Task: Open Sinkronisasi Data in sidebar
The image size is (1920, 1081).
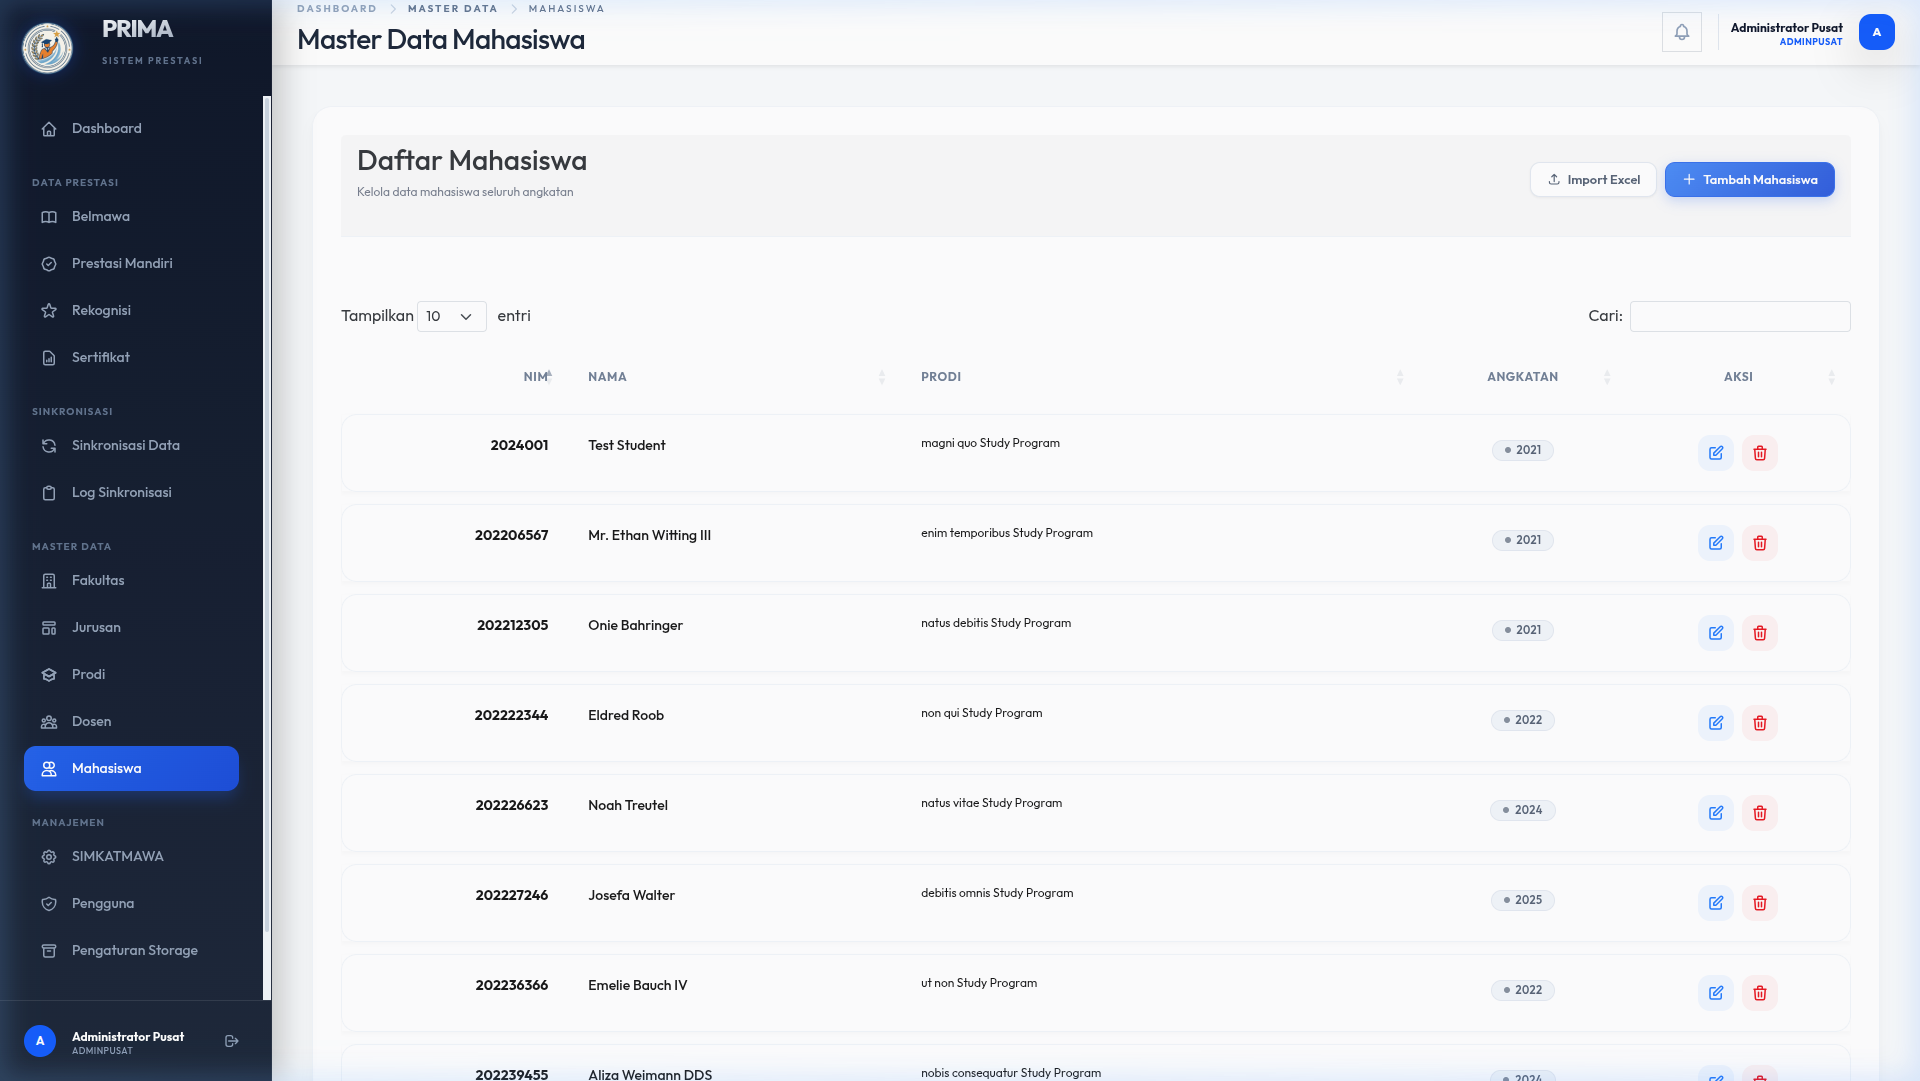Action: tap(125, 445)
